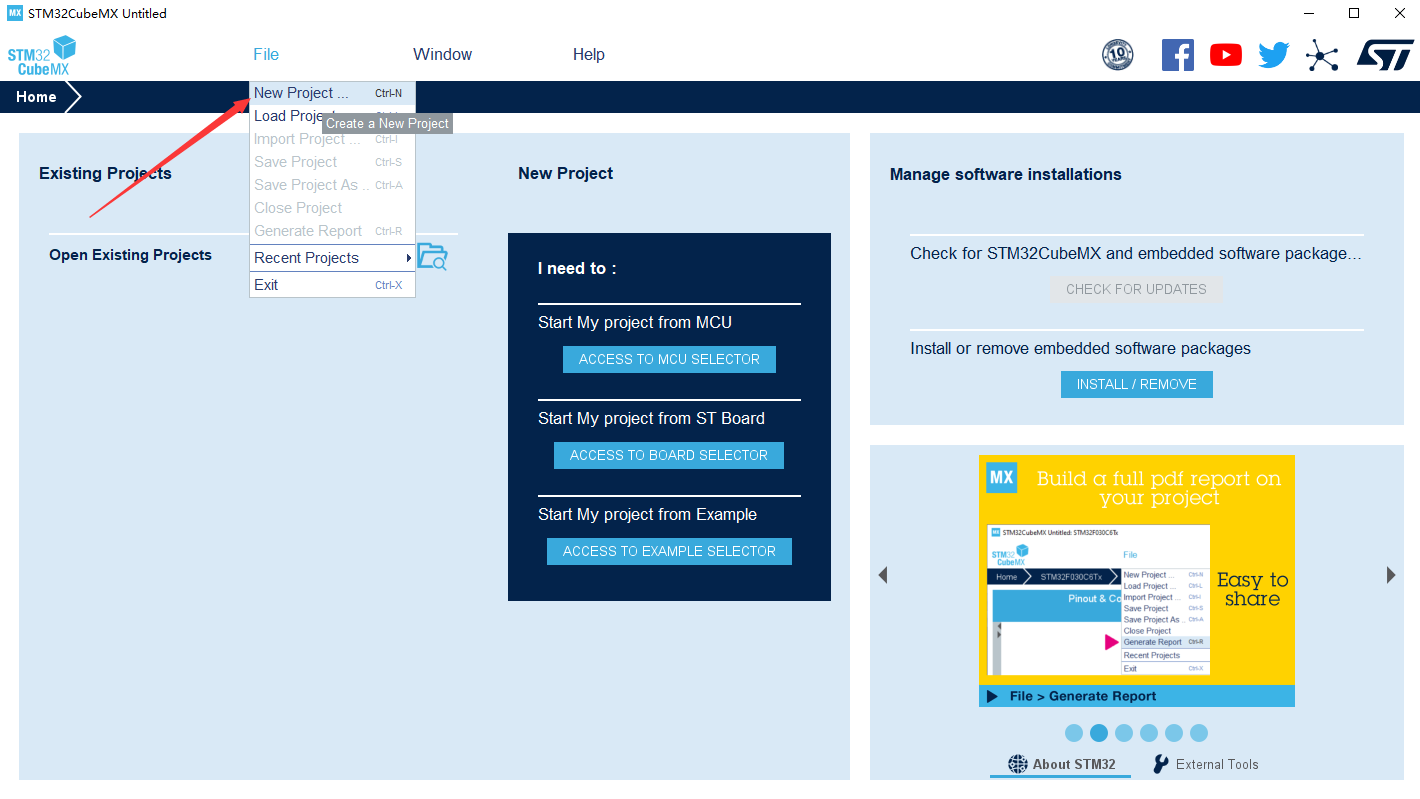Image resolution: width=1420 pixels, height=799 pixels.
Task: Click the External Tools wrench icon
Action: tap(1161, 764)
